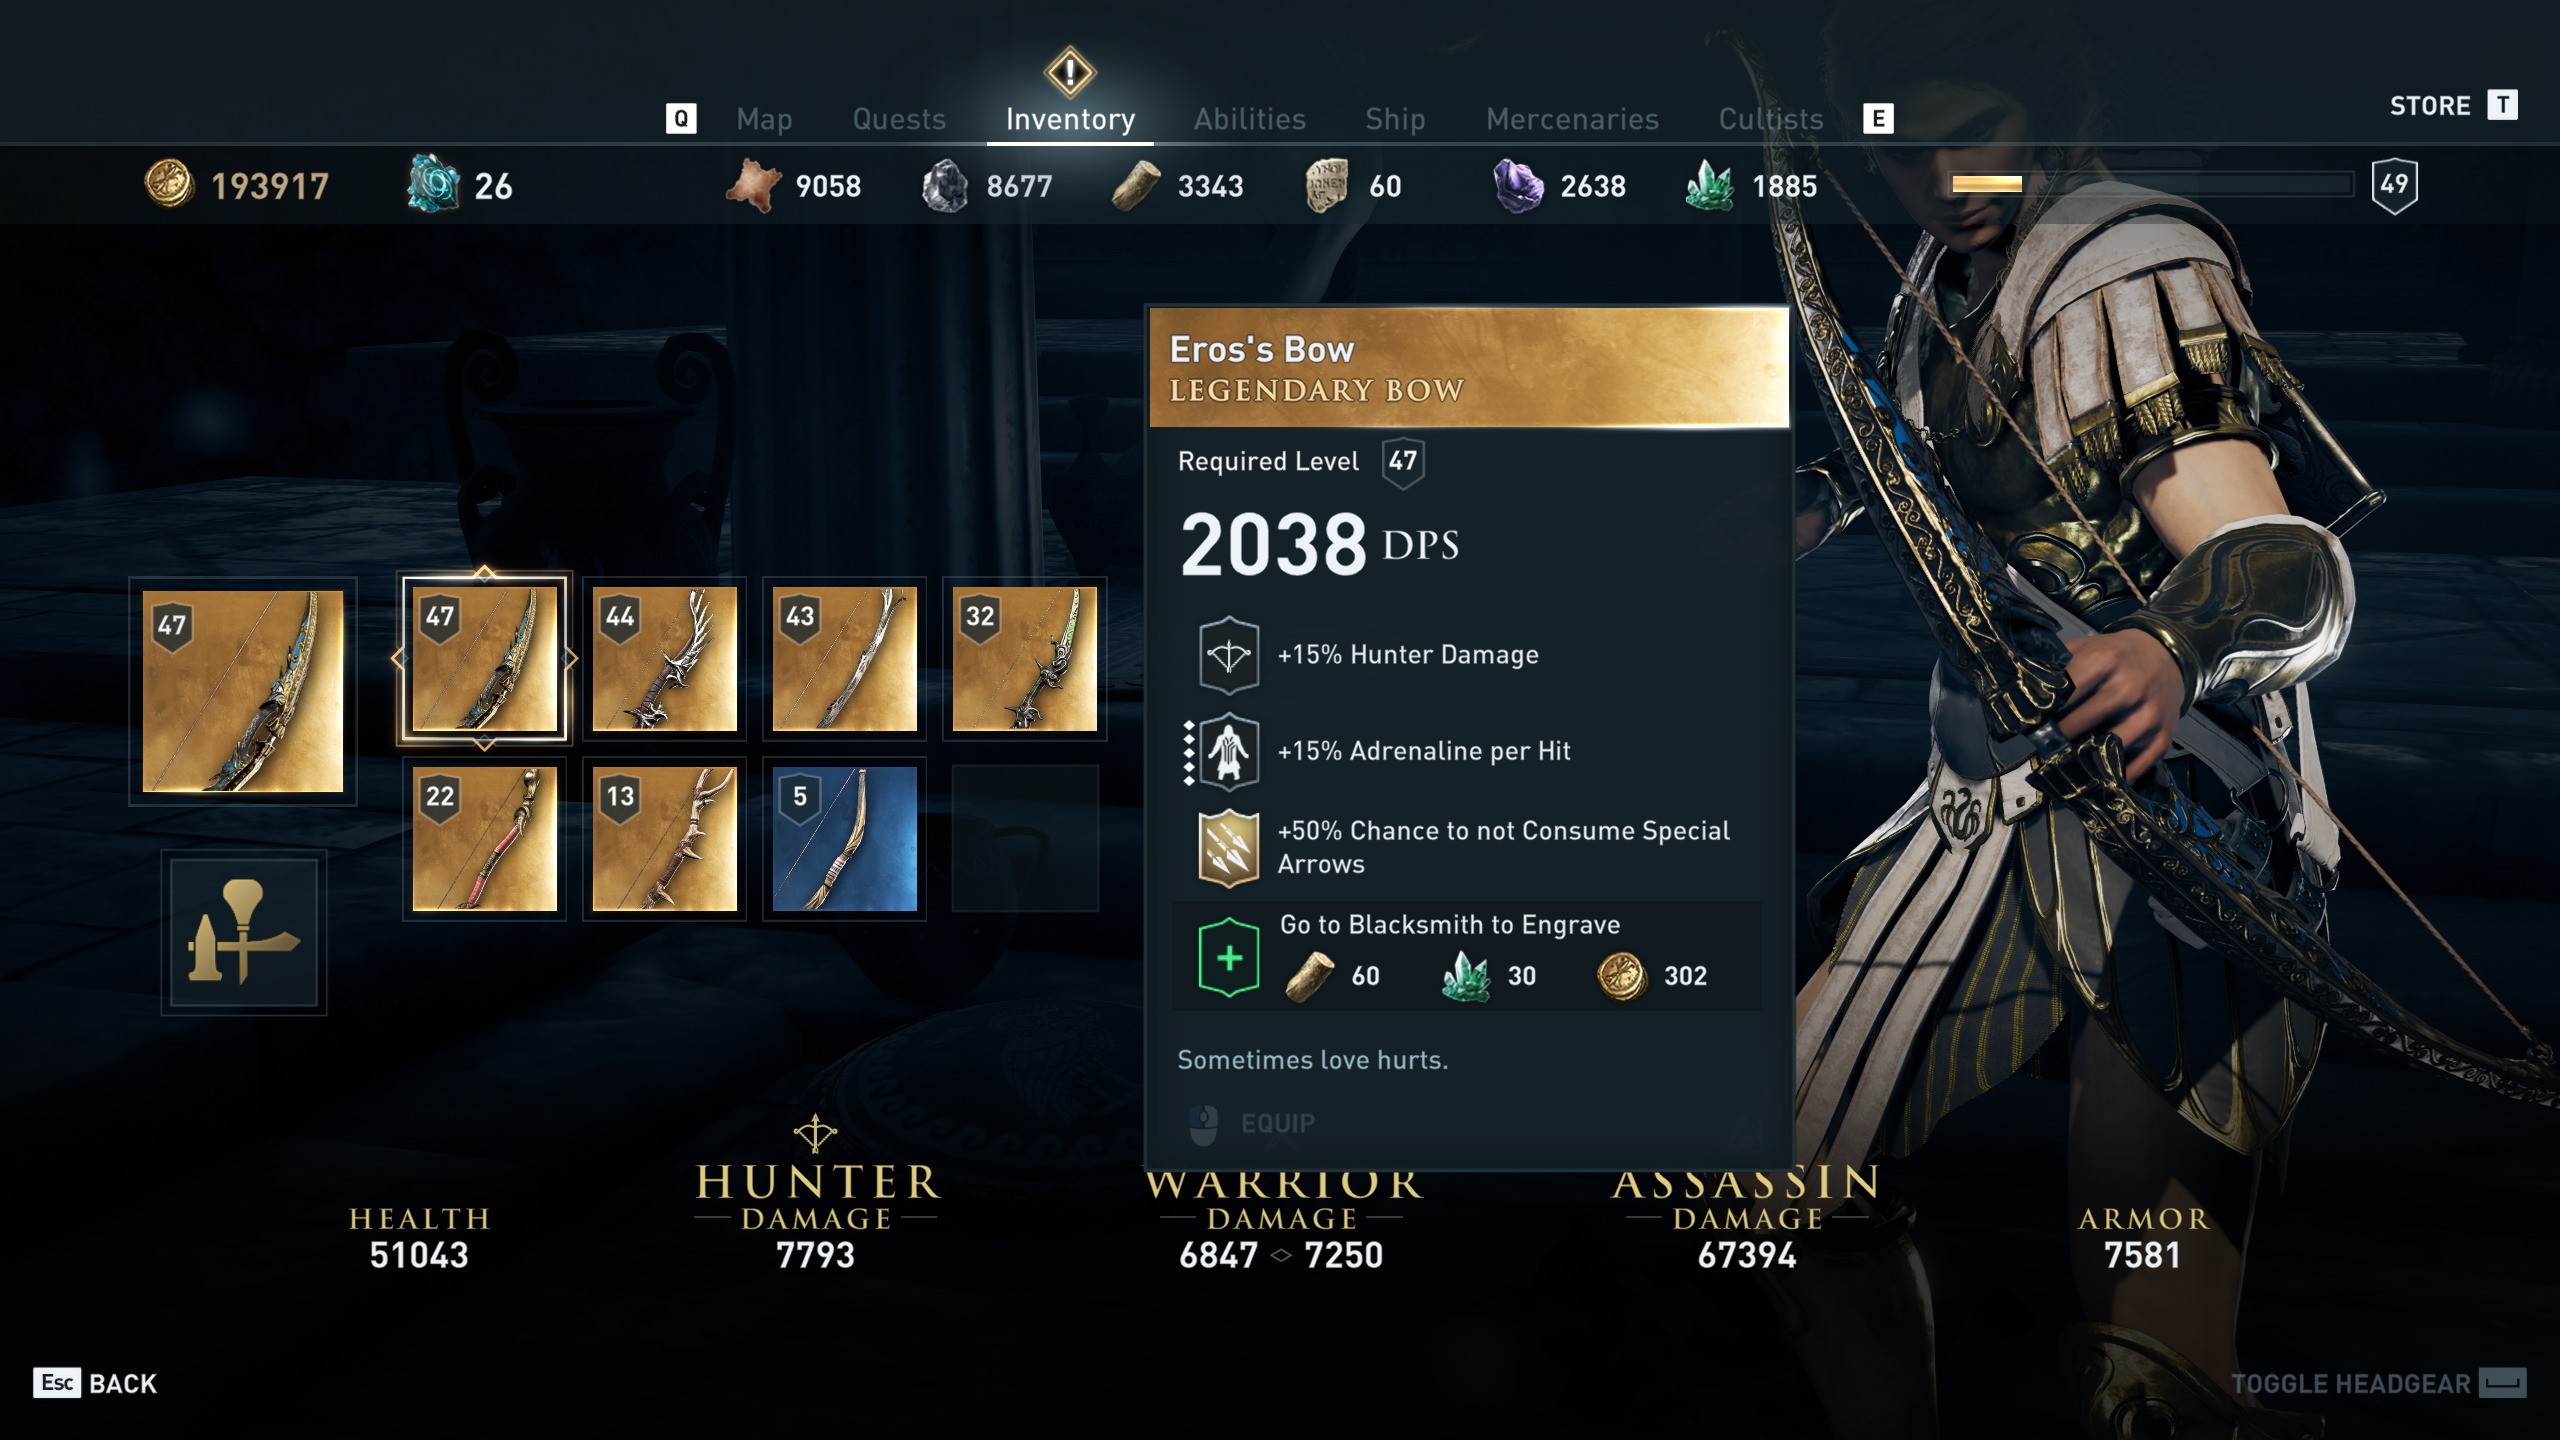Click the experience progress bar

click(2152, 184)
